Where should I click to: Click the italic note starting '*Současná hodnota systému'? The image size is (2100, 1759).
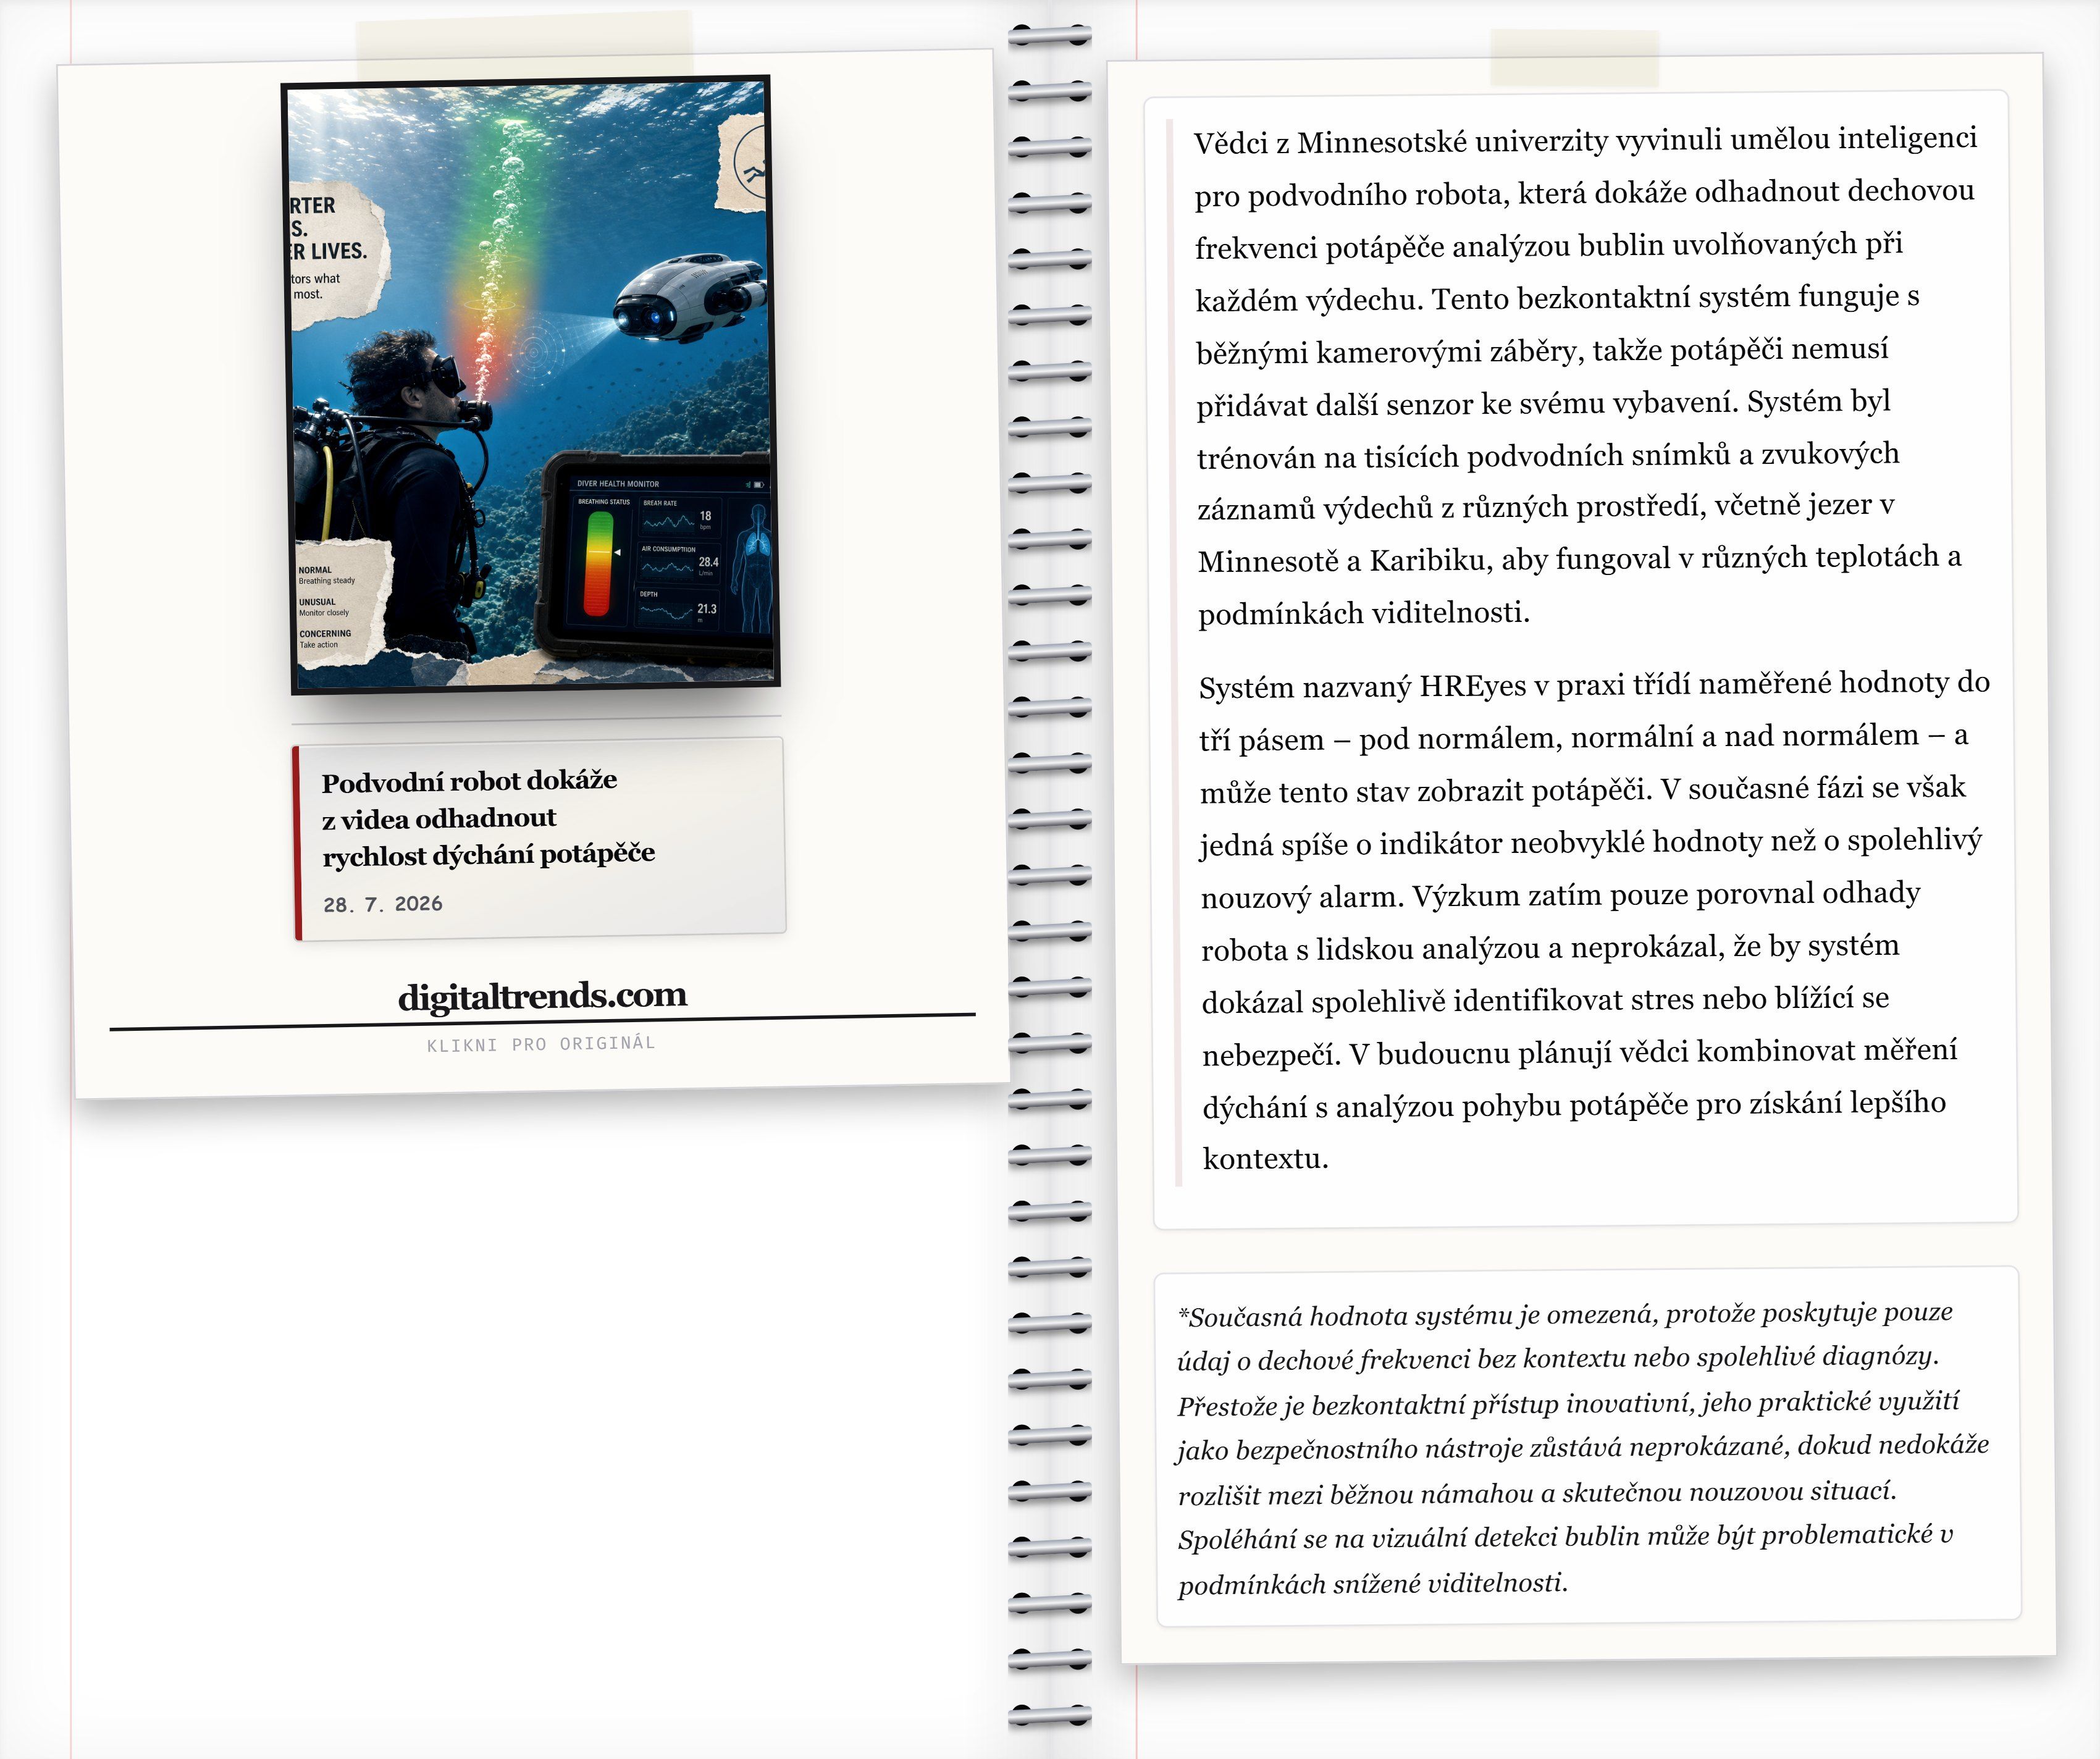tap(1583, 1448)
